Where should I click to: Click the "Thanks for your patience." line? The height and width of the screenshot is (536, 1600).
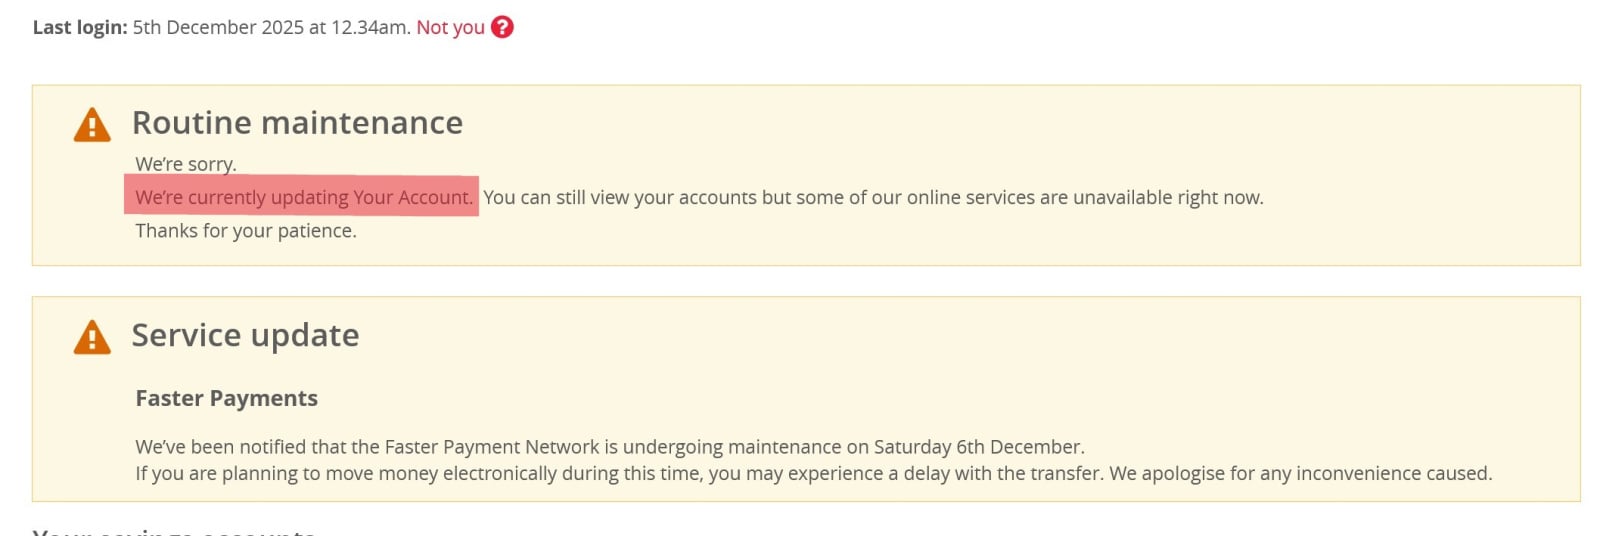(246, 231)
